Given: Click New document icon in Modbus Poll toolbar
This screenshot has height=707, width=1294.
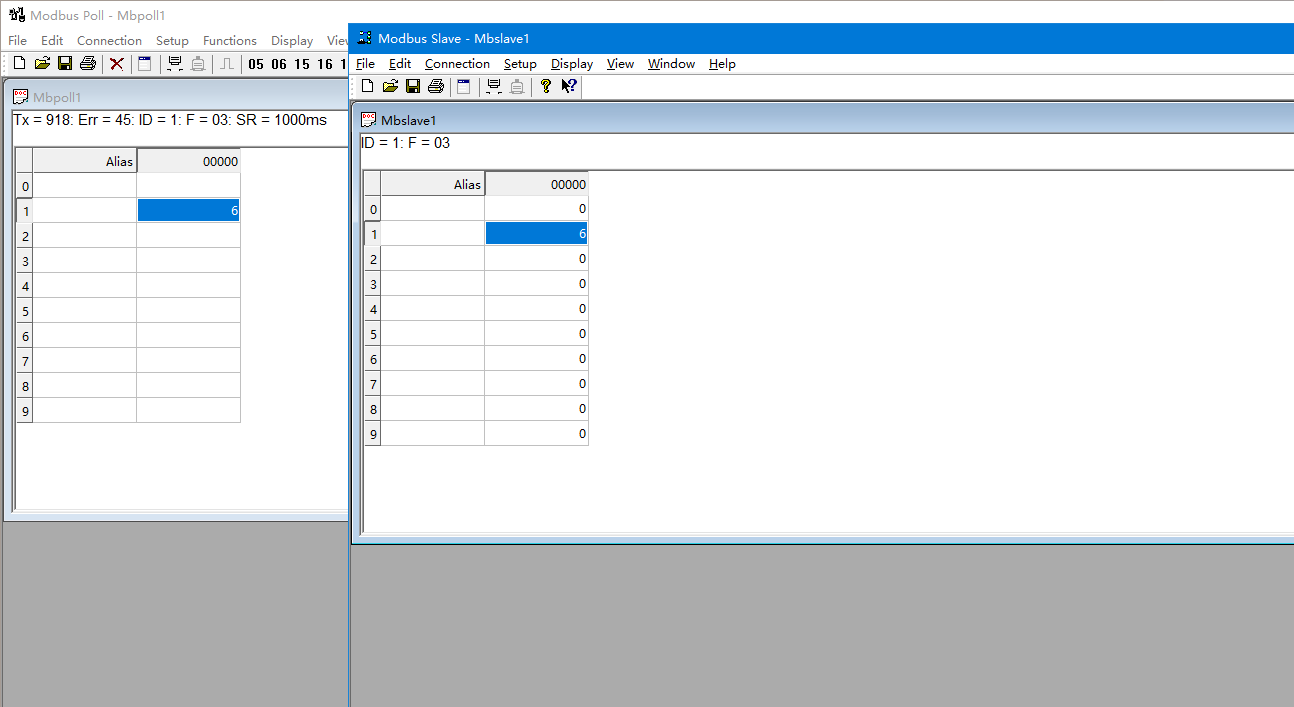Looking at the screenshot, I should (x=19, y=64).
